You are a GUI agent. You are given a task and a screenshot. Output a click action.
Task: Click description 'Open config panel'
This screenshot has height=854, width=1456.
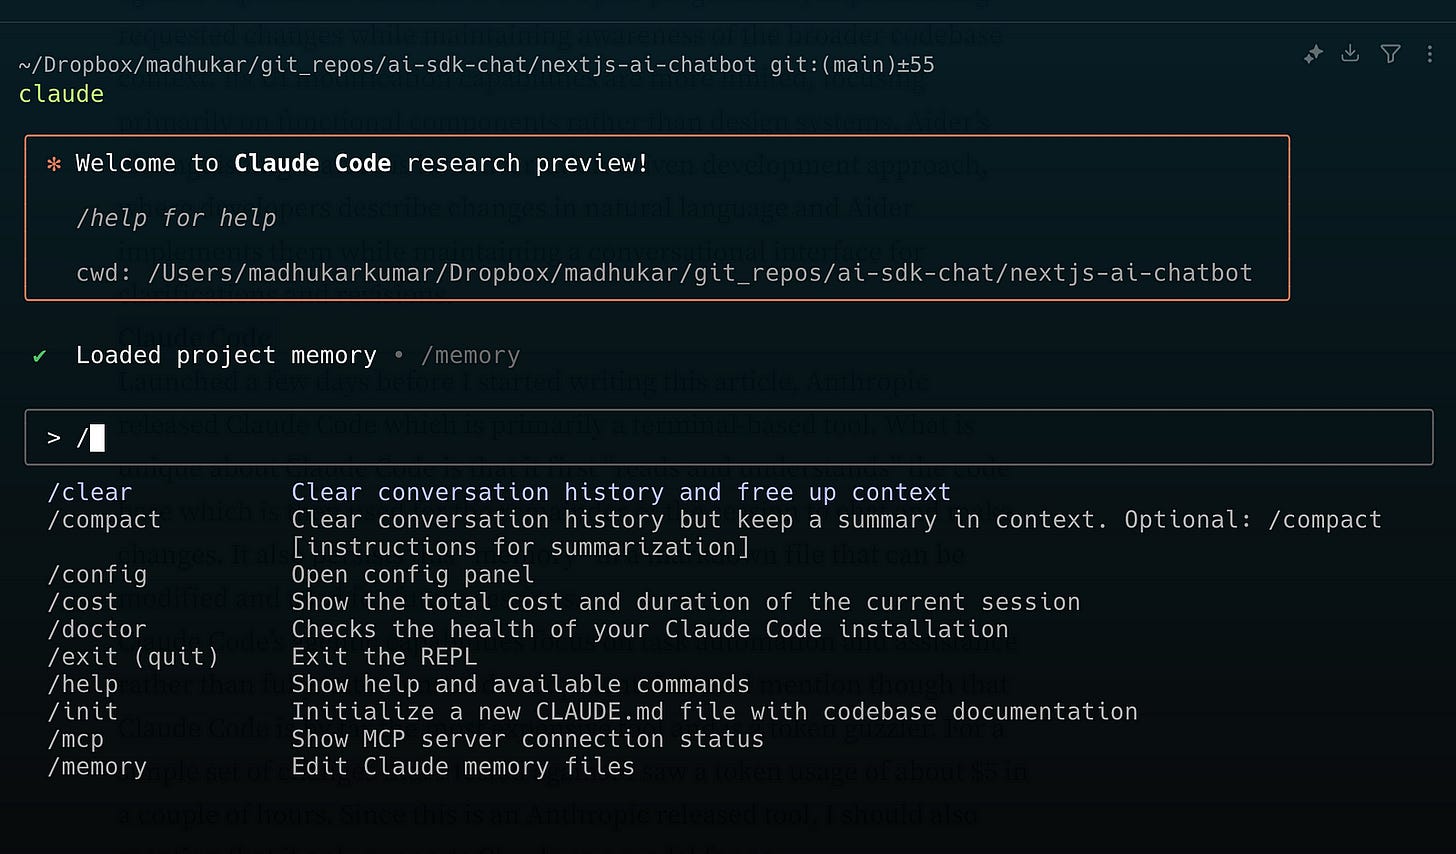coord(413,575)
